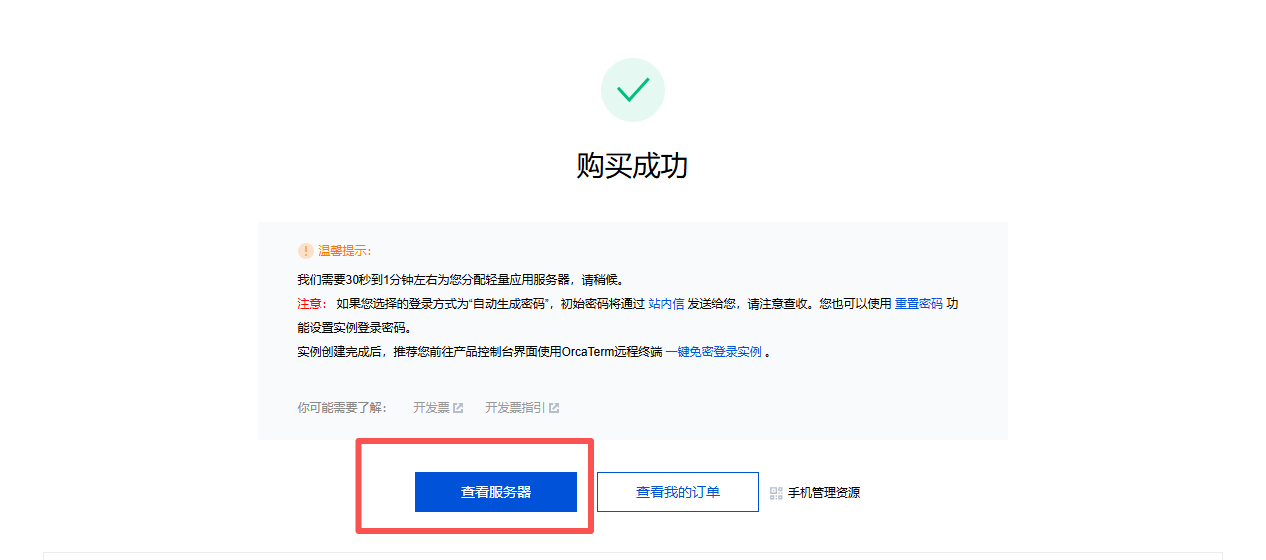Click the line starting 我们需要30秒到1分钟
1266x560 pixels.
point(467,280)
